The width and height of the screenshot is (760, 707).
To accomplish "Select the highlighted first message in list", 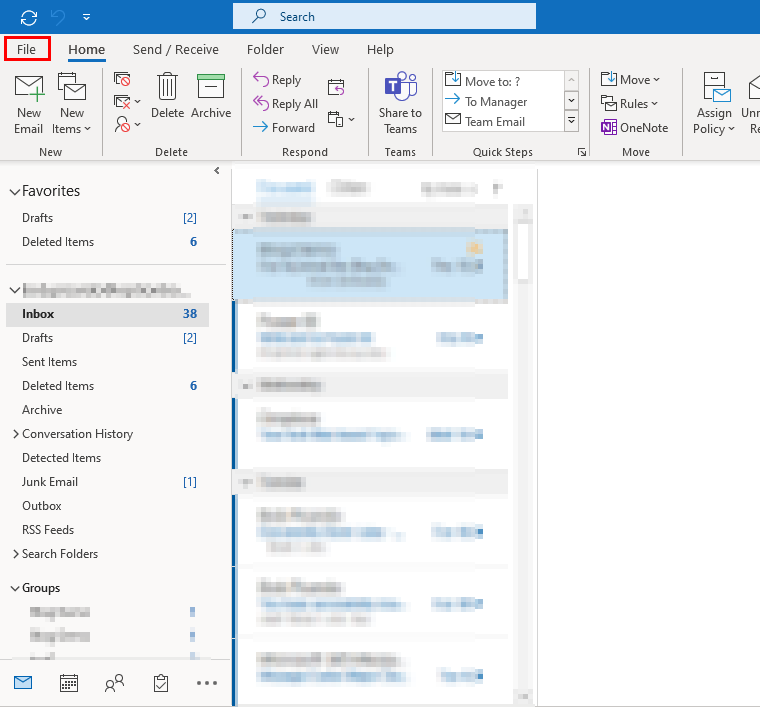I will click(370, 265).
